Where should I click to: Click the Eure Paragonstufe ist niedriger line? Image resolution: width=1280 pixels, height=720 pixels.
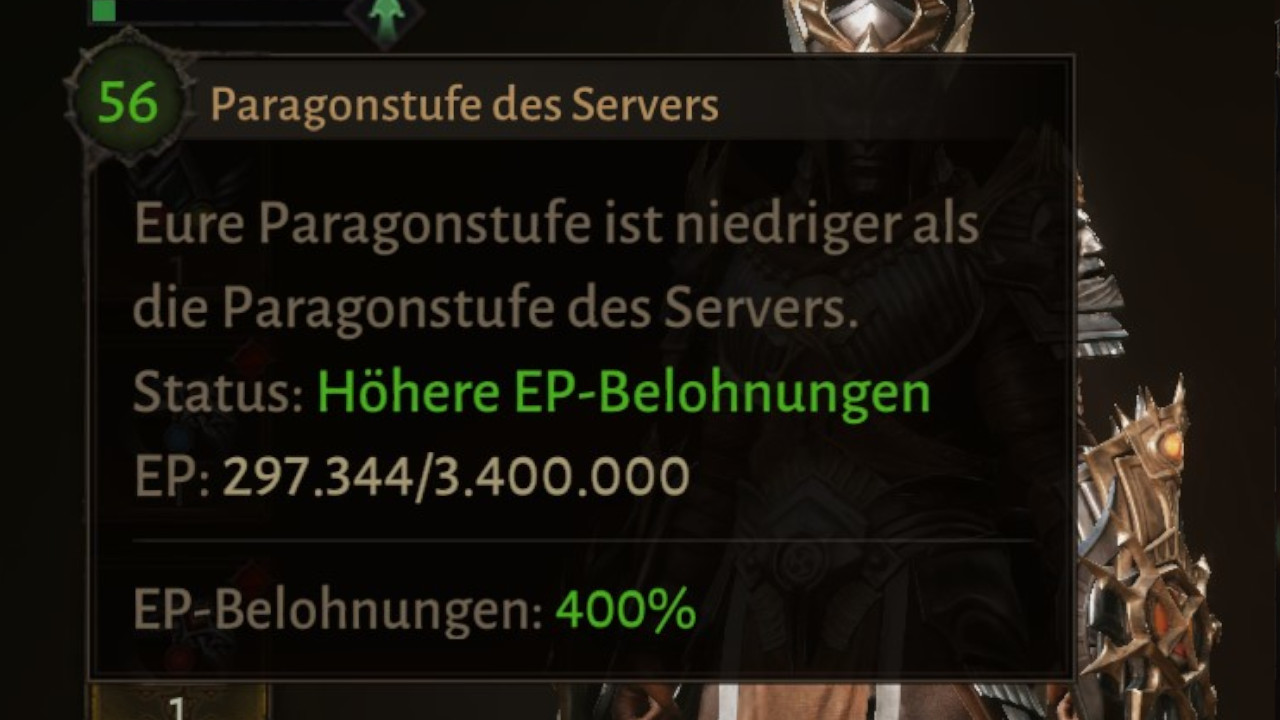point(556,227)
